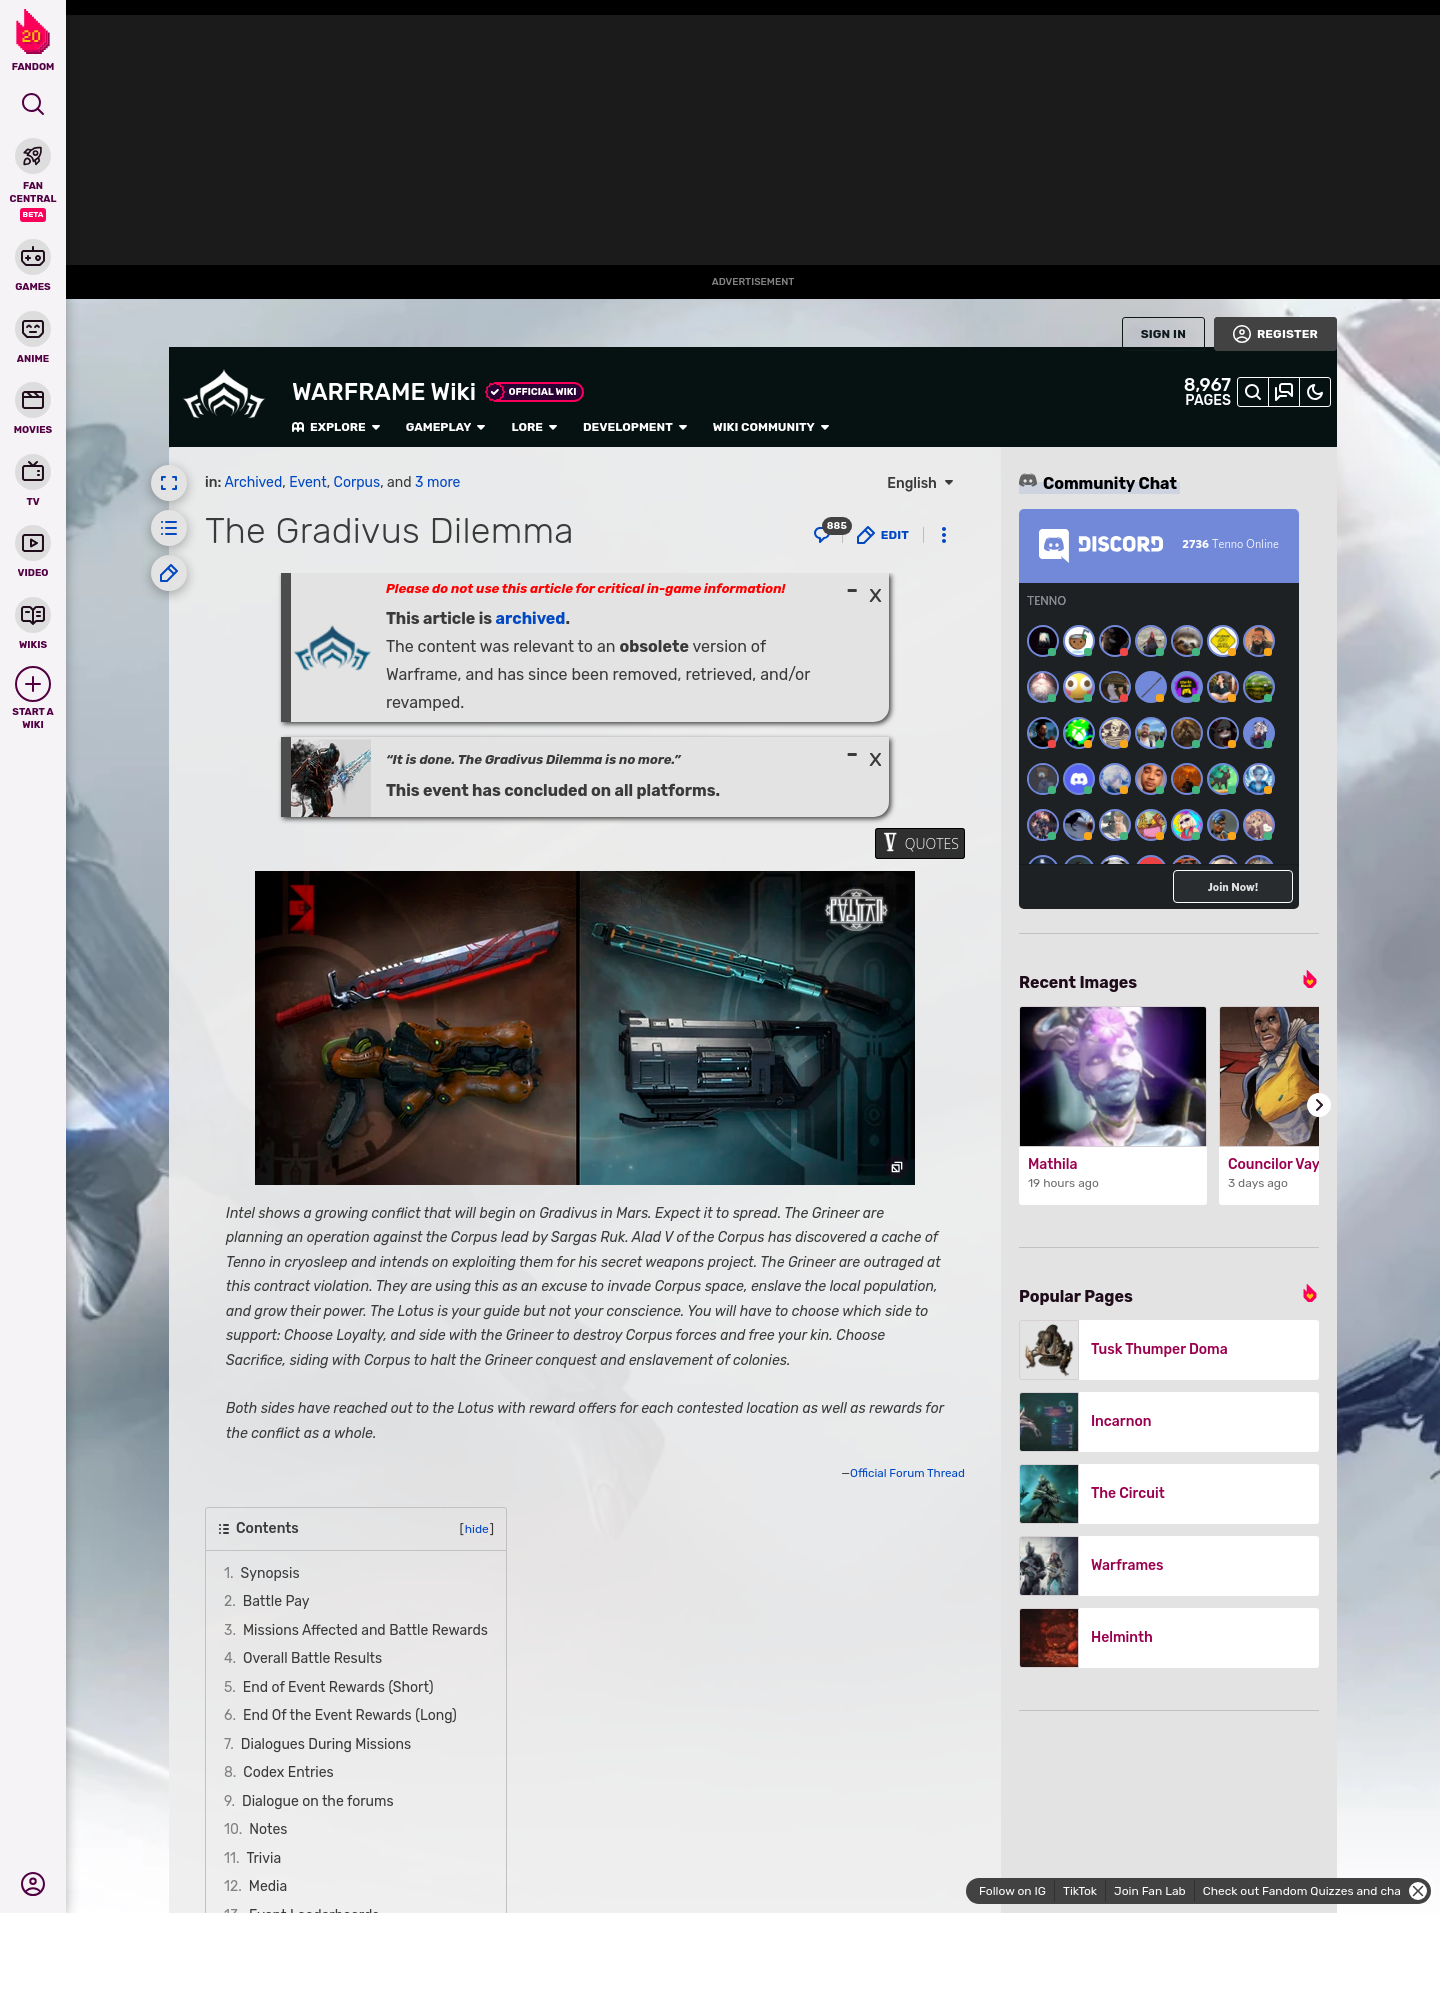Open the Incarnon popular page
Viewport: 1440px width, 2000px height.
coord(1169,1421)
